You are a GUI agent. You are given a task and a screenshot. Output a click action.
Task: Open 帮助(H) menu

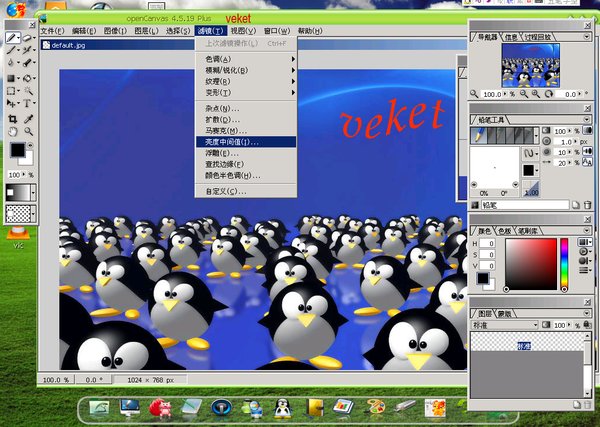click(310, 31)
